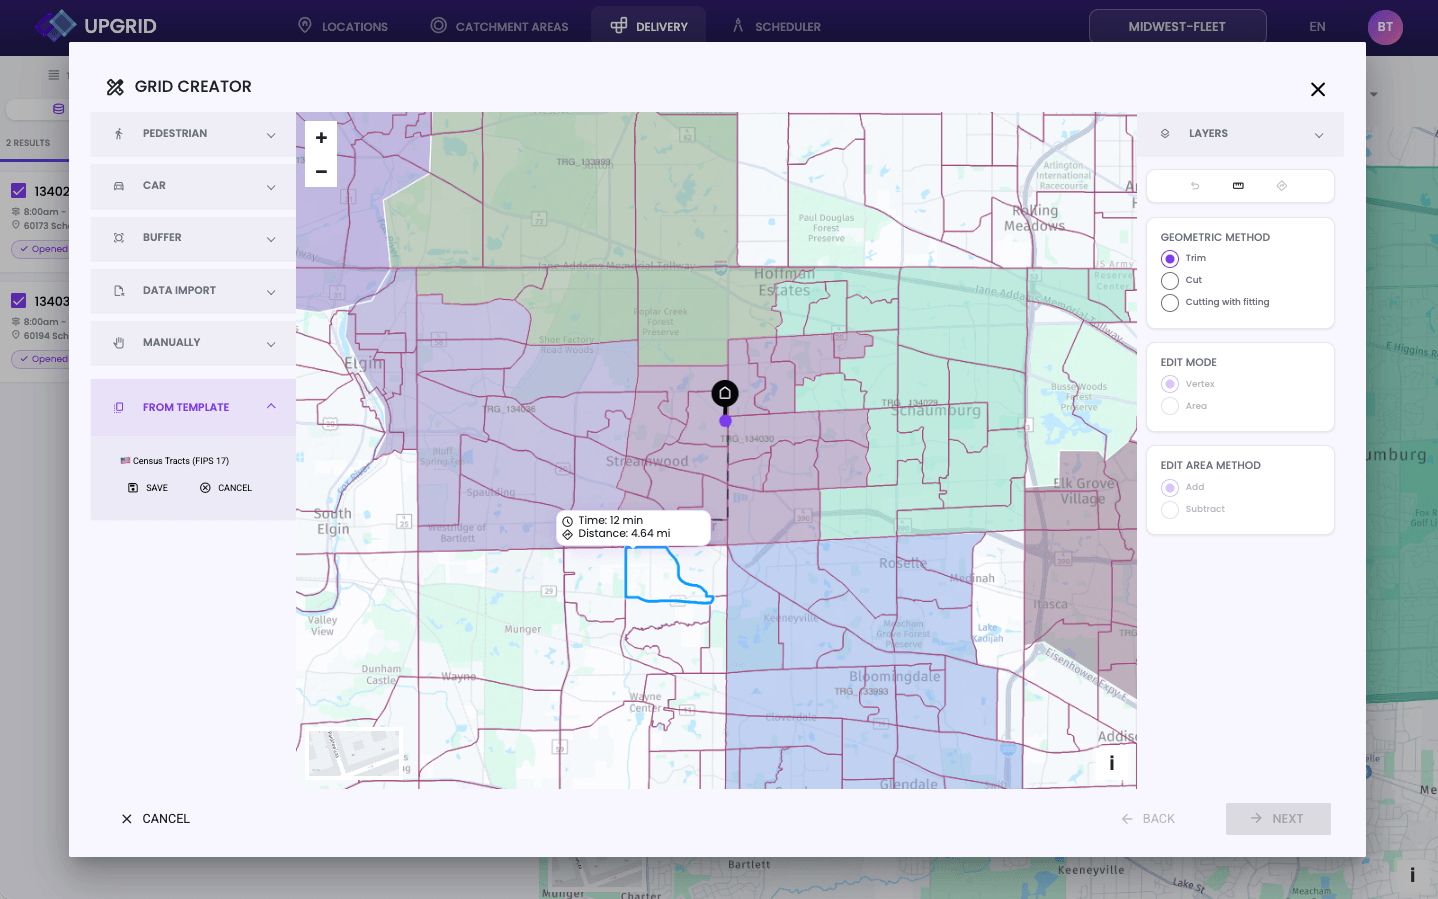Click the Catchment Areas target icon
The width and height of the screenshot is (1438, 899).
click(x=438, y=25)
